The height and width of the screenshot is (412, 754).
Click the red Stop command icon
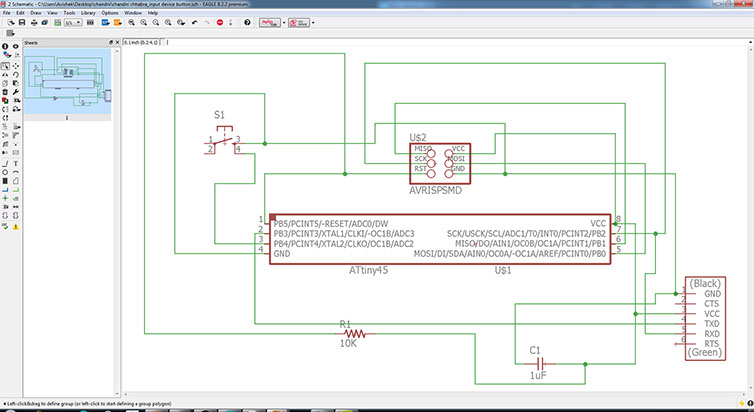[220, 23]
